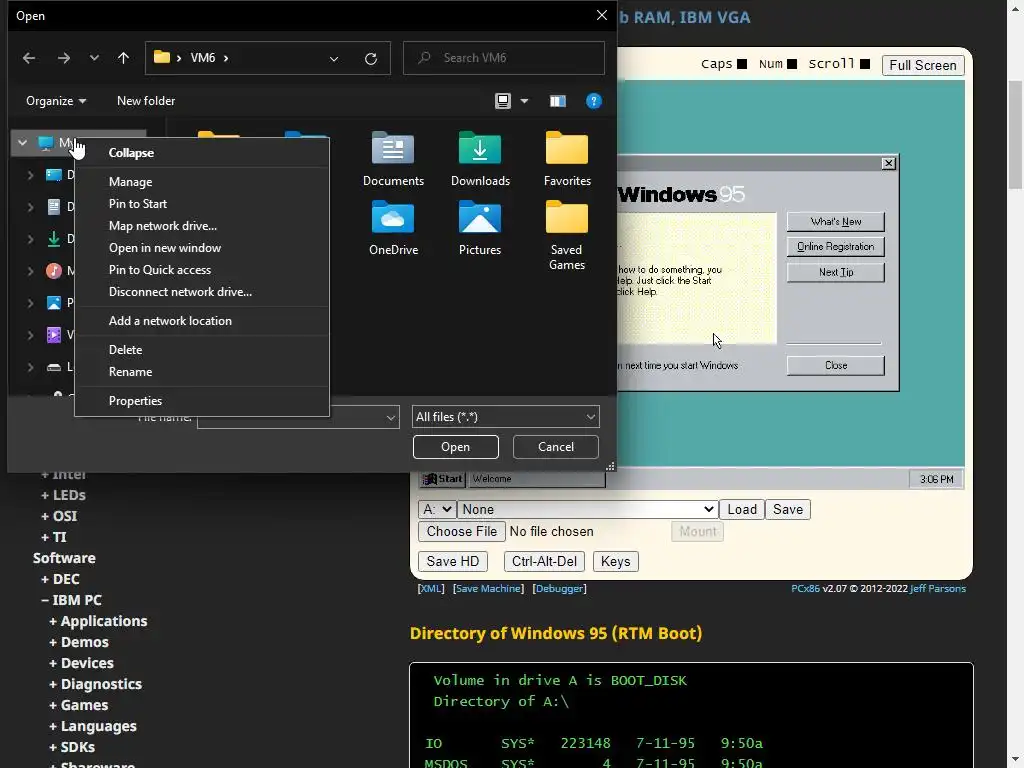Viewport: 1024px width, 768px height.
Task: Click the Ctrl-Alt-Del button
Action: point(544,562)
